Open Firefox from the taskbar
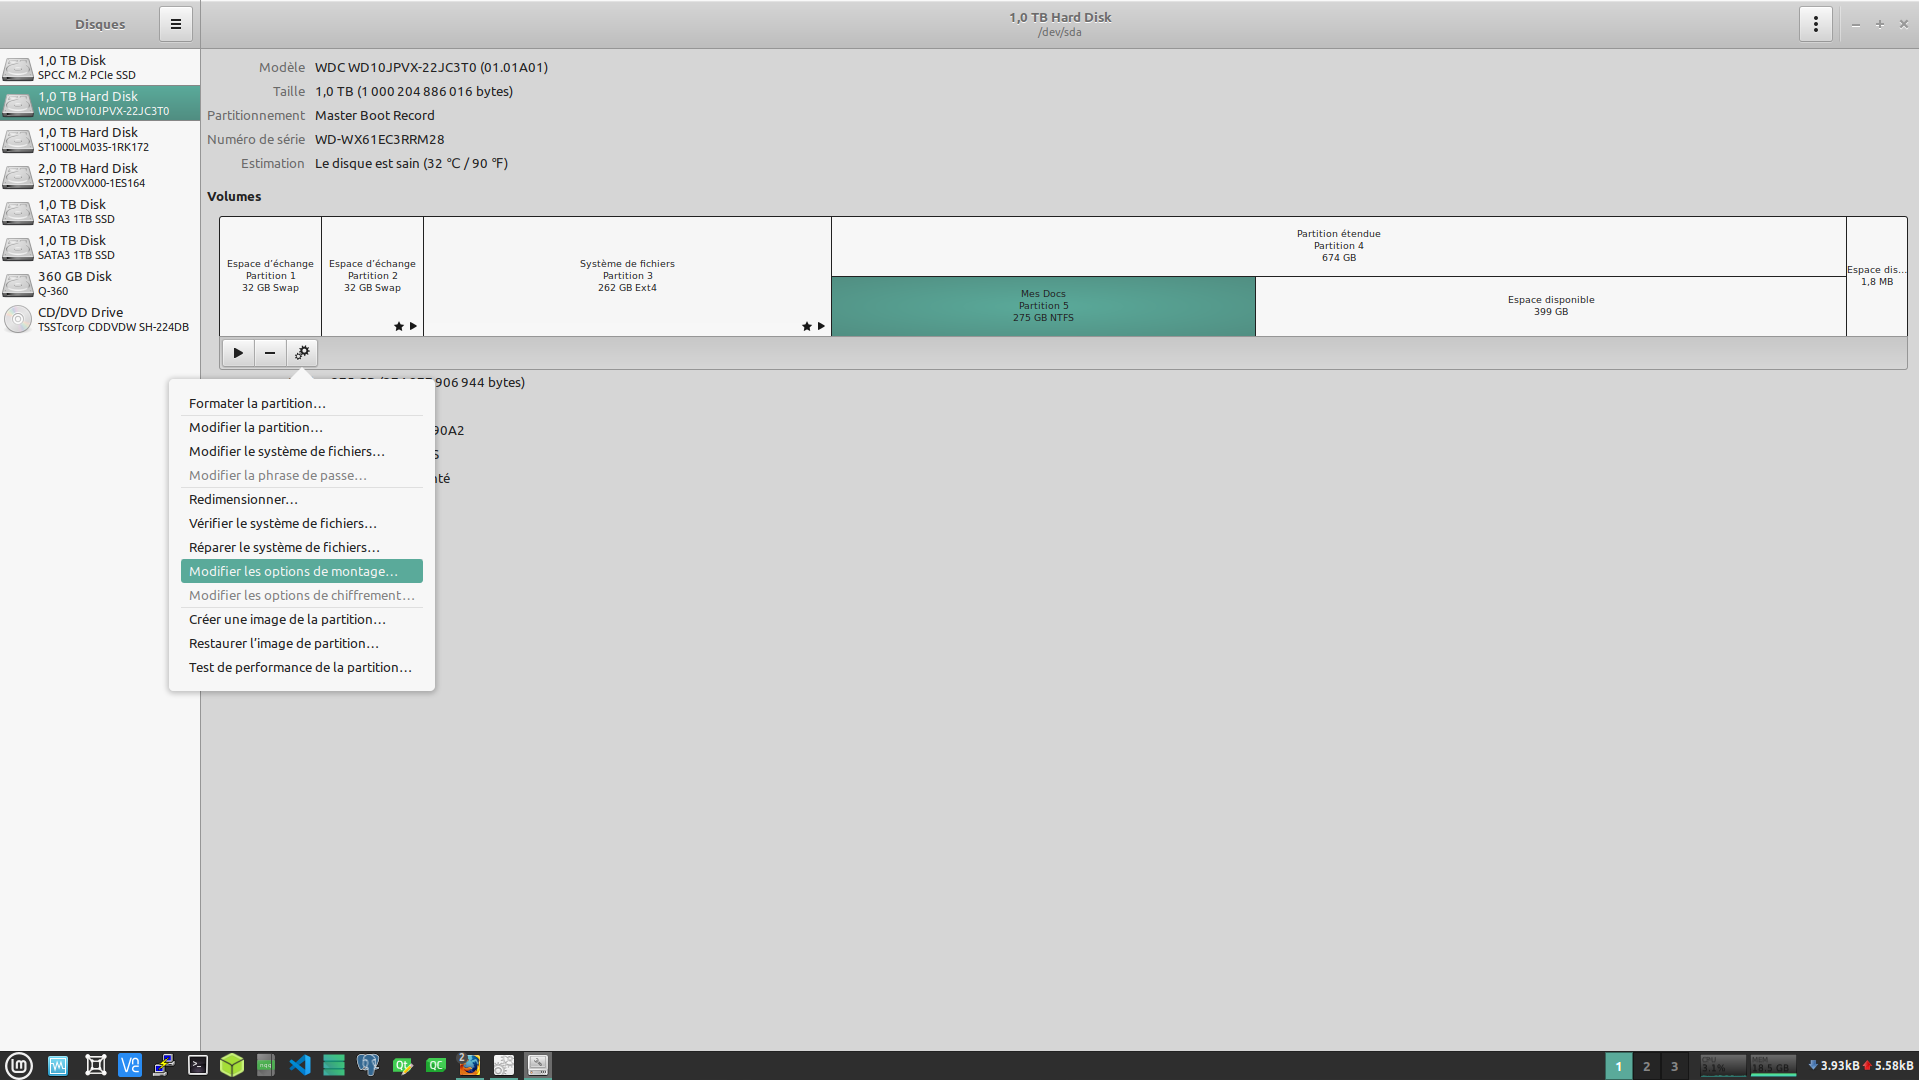This screenshot has width=1919, height=1080. [x=469, y=1065]
